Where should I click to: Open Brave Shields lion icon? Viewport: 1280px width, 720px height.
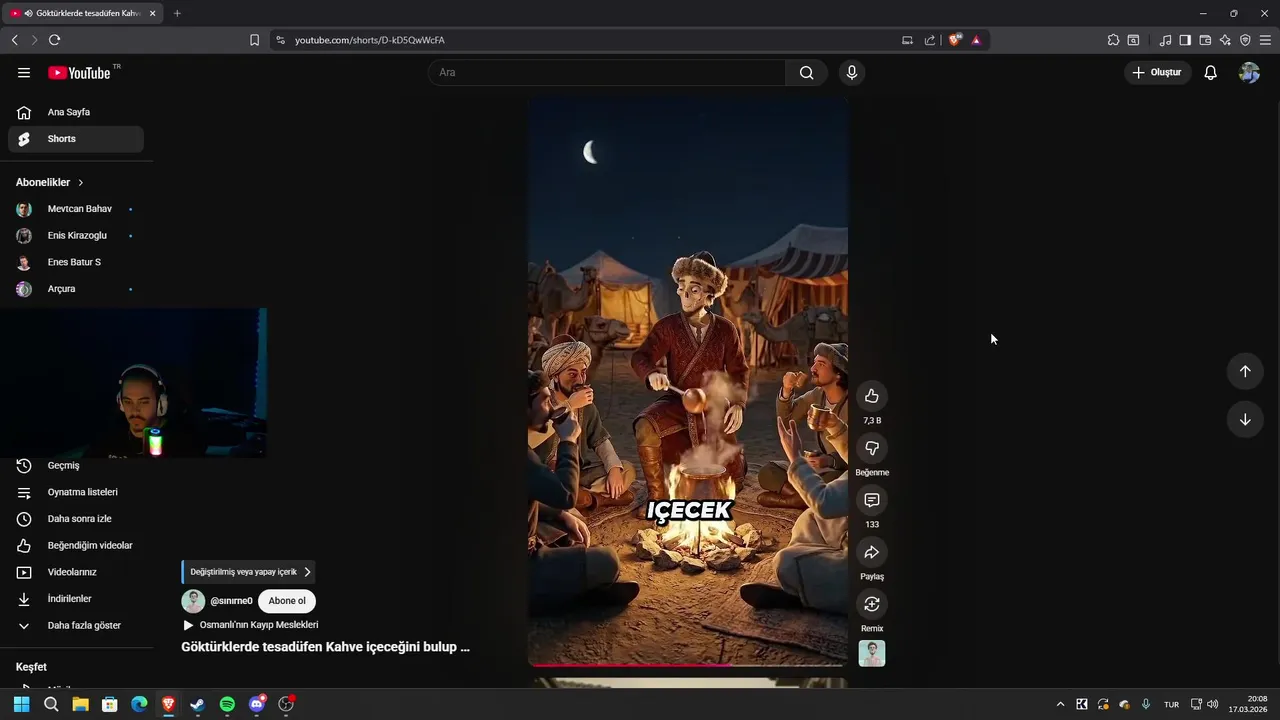click(955, 40)
